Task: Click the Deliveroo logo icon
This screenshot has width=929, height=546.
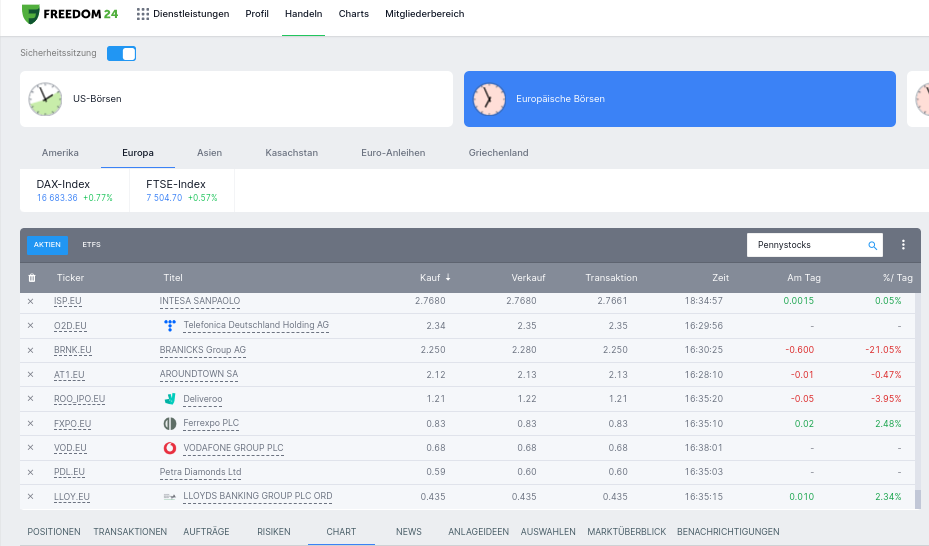Action: (170, 399)
